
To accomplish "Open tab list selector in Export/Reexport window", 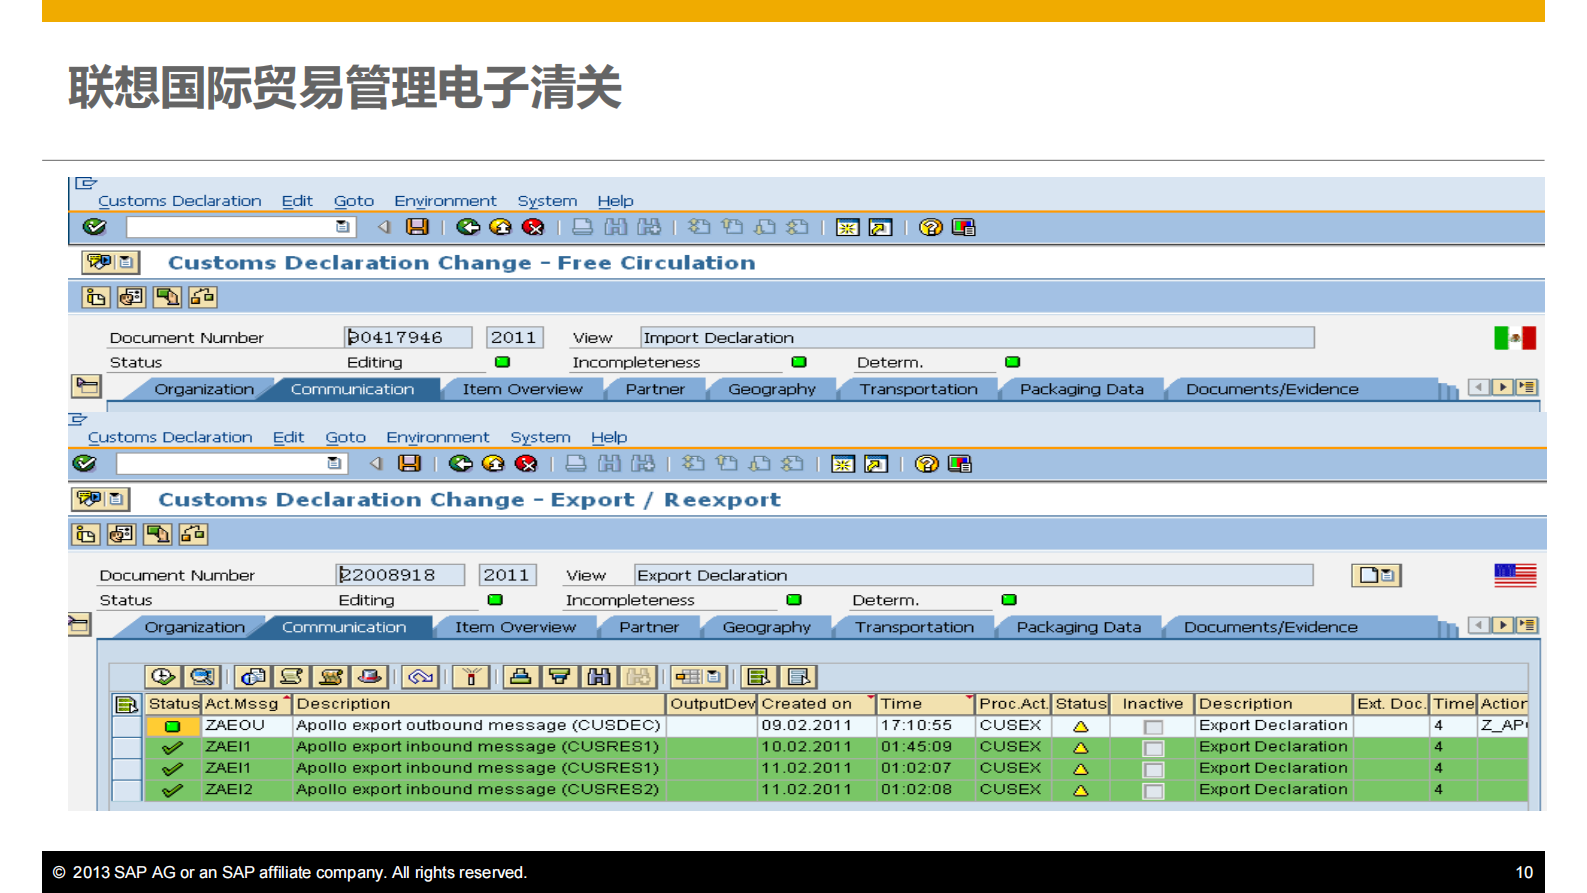I will [1526, 625].
